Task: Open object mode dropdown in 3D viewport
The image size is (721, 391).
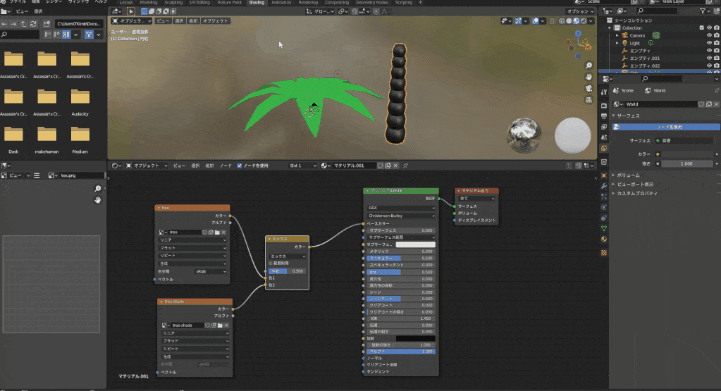Action: (132, 21)
